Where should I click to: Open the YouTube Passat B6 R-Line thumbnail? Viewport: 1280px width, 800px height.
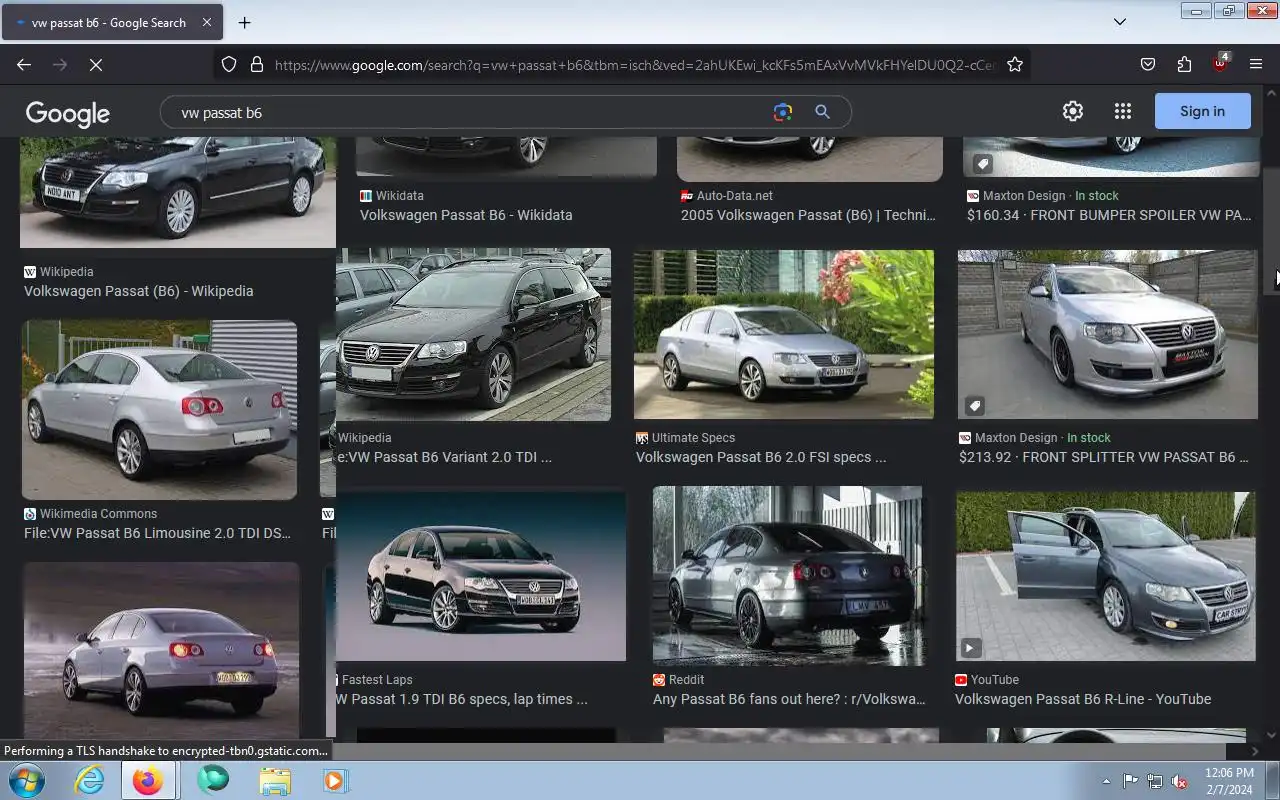pos(1106,576)
